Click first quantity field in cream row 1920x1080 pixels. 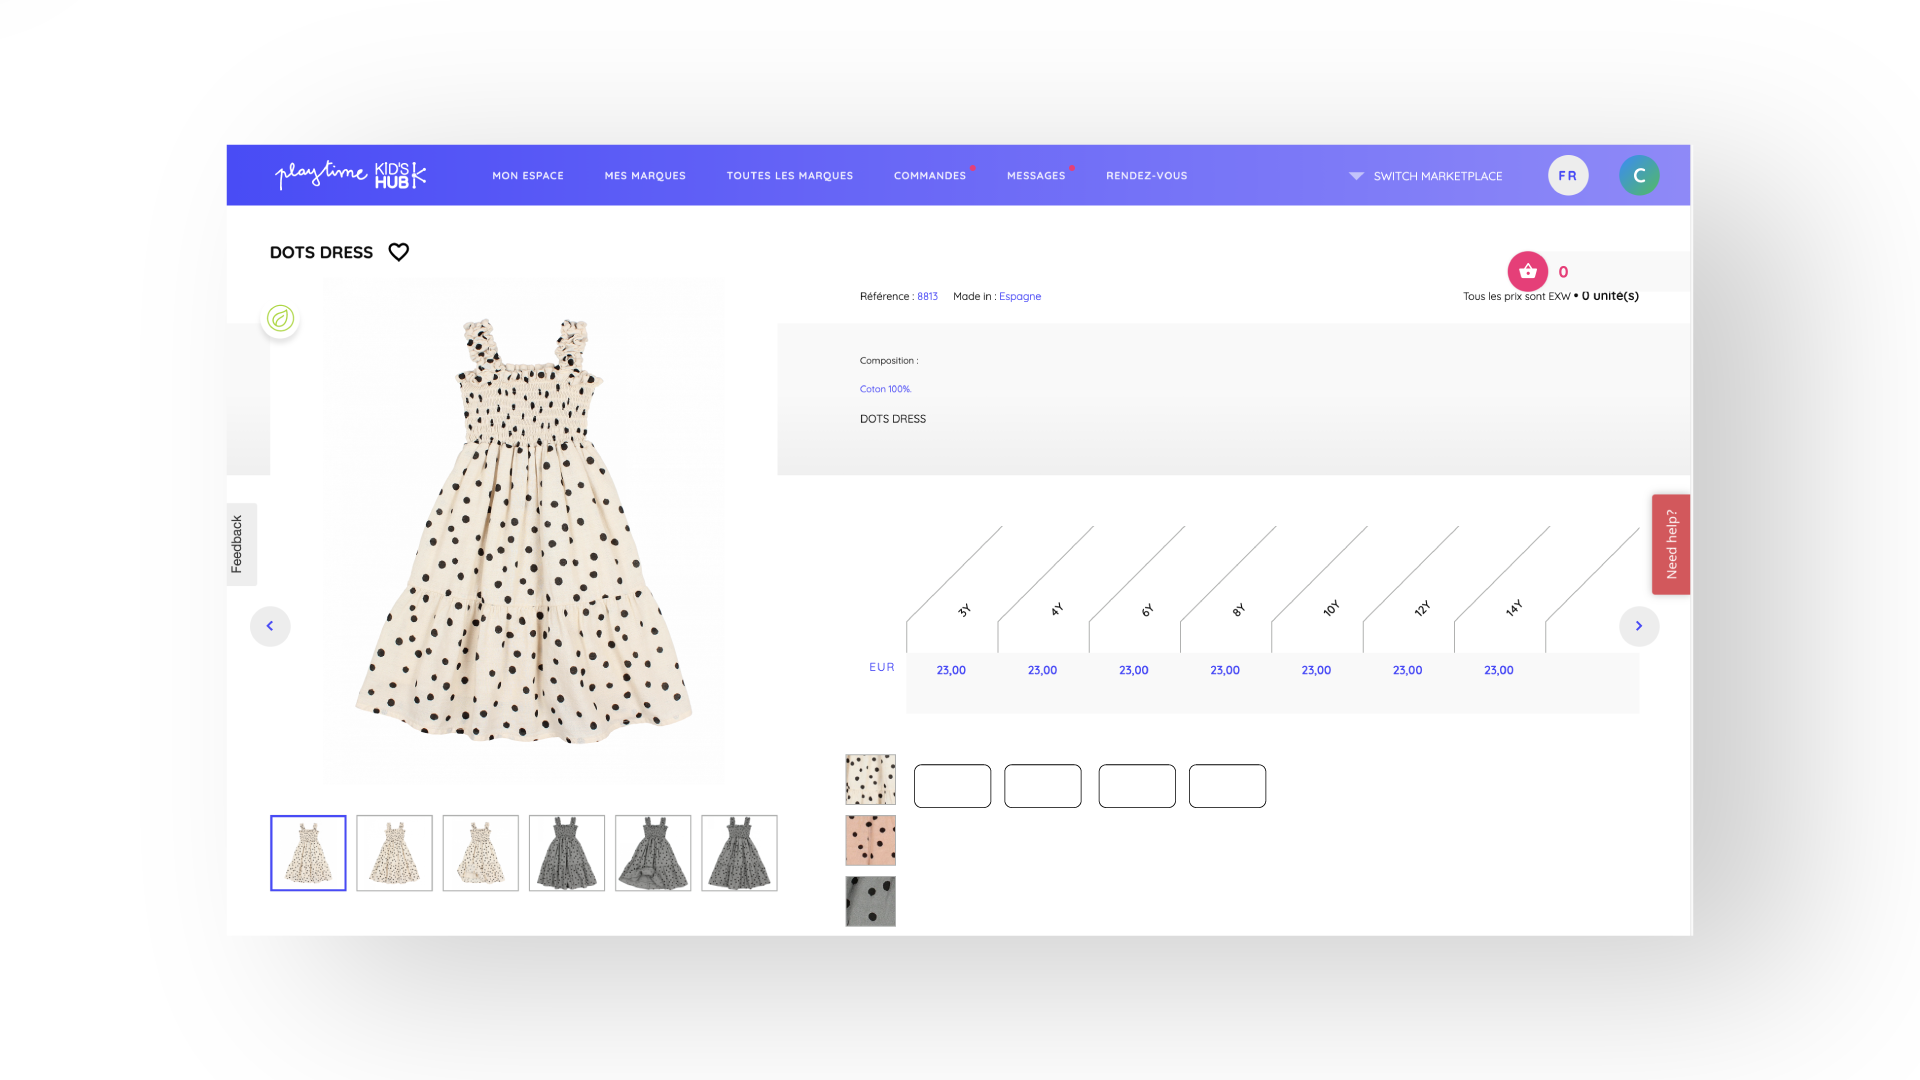[x=953, y=786]
